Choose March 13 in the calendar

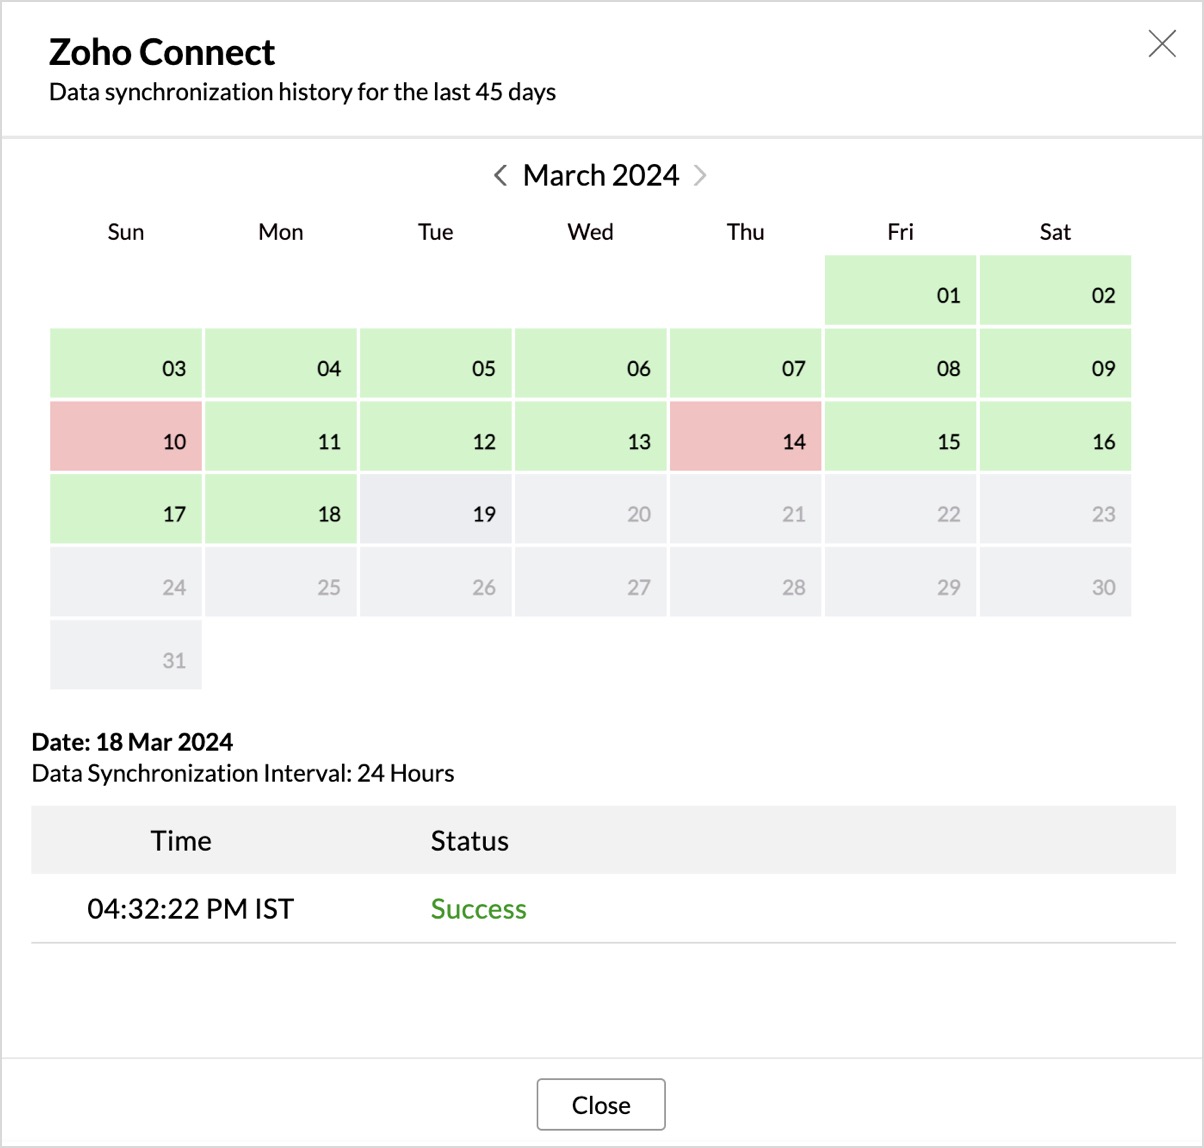tap(591, 437)
